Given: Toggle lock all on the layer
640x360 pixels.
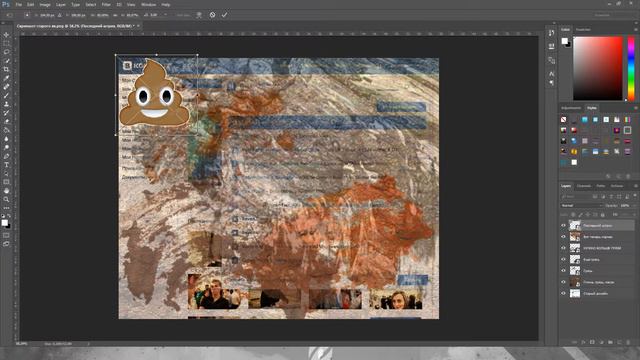Looking at the screenshot, I should pos(603,214).
